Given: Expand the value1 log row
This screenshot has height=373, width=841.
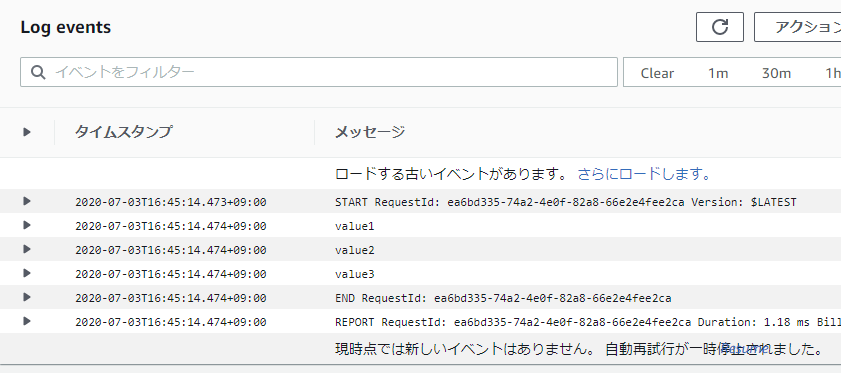Looking at the screenshot, I should tap(27, 225).
